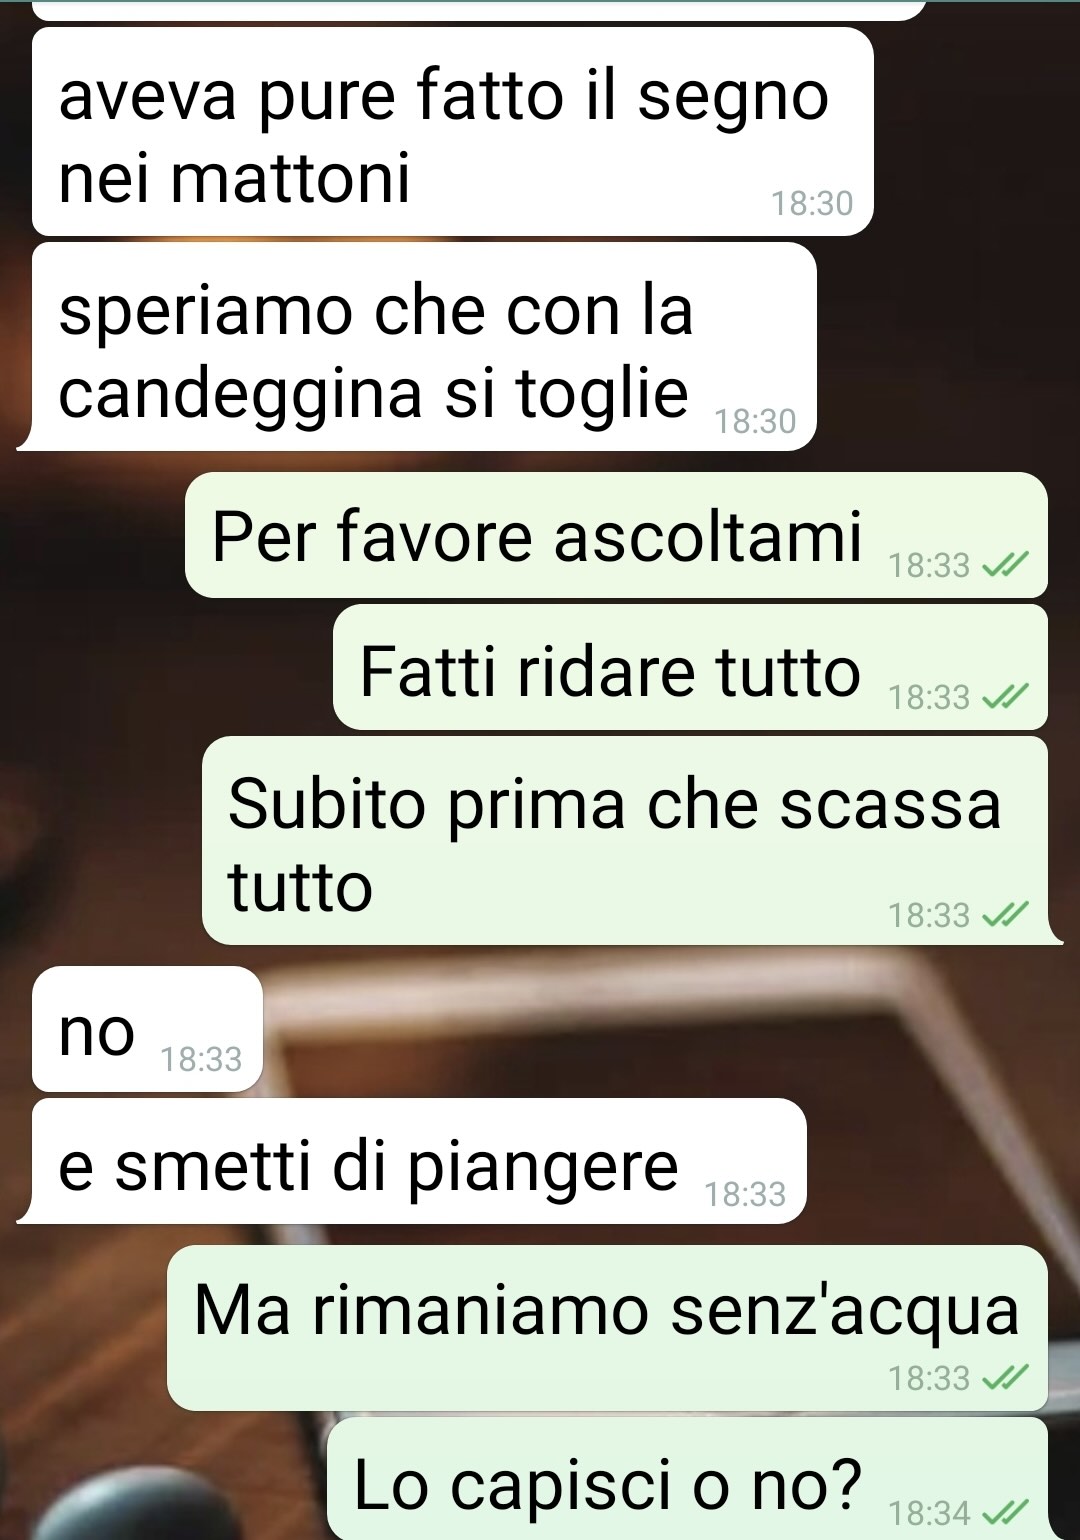Click the double-check icon on 'Ma rimaniamo senz'acqua'
Screen dimensions: 1080x1540
[x=1005, y=1379]
